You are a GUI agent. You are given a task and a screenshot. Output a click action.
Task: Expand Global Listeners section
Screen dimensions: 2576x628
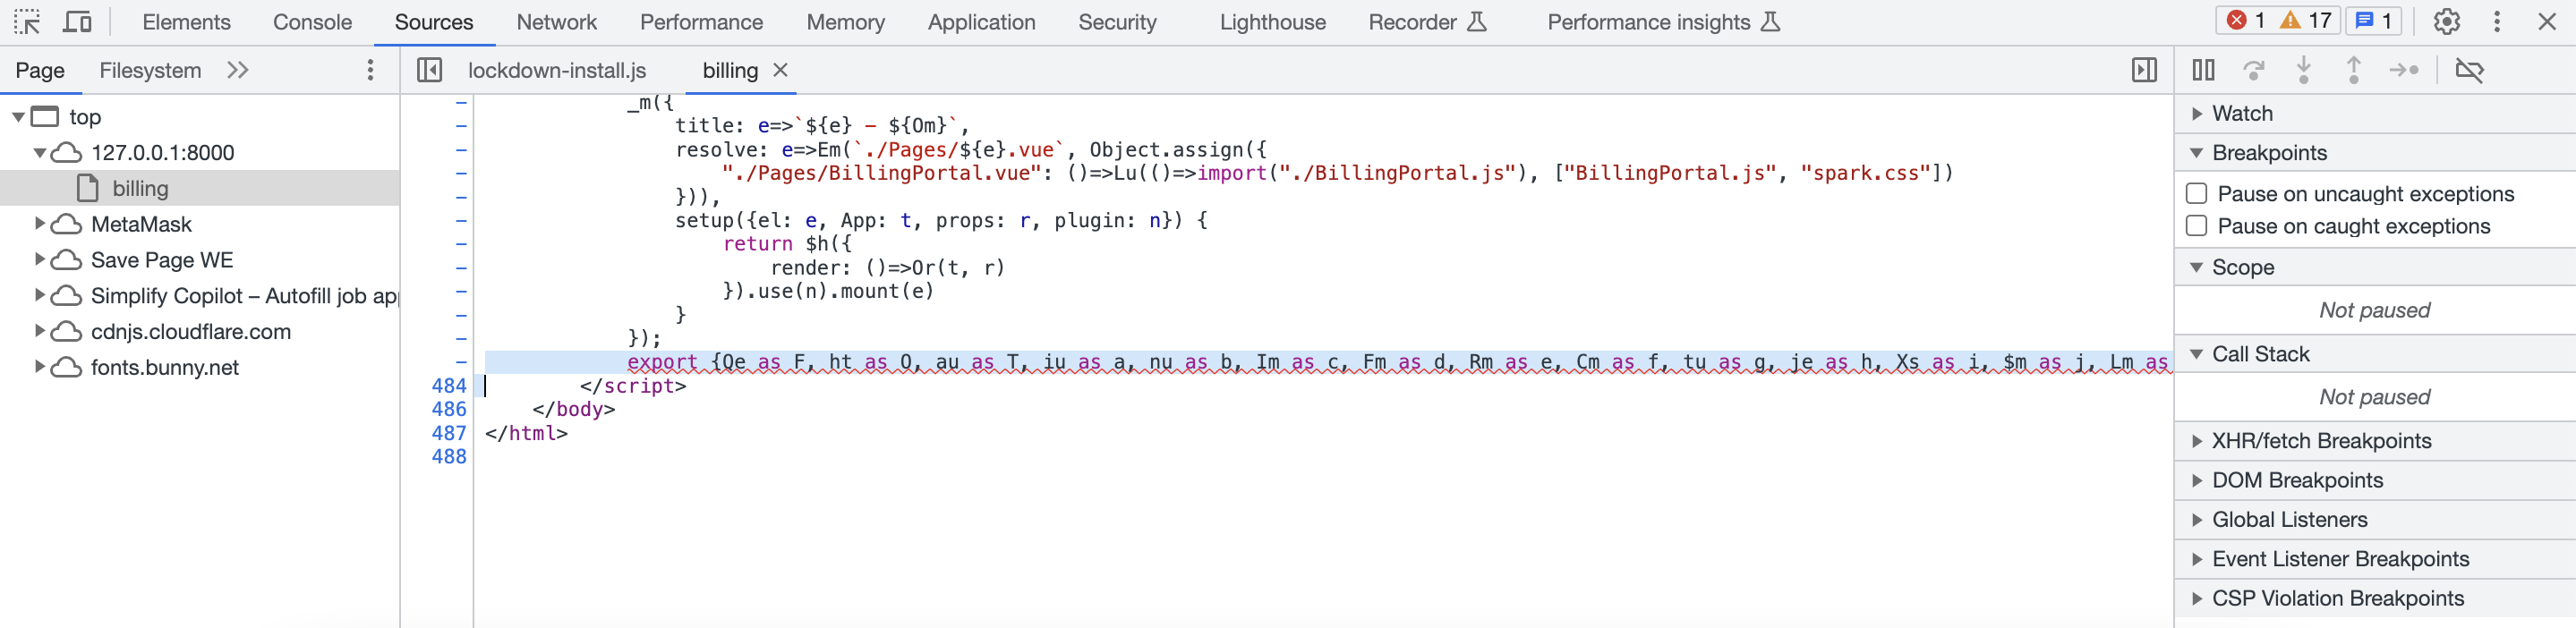[2197, 520]
